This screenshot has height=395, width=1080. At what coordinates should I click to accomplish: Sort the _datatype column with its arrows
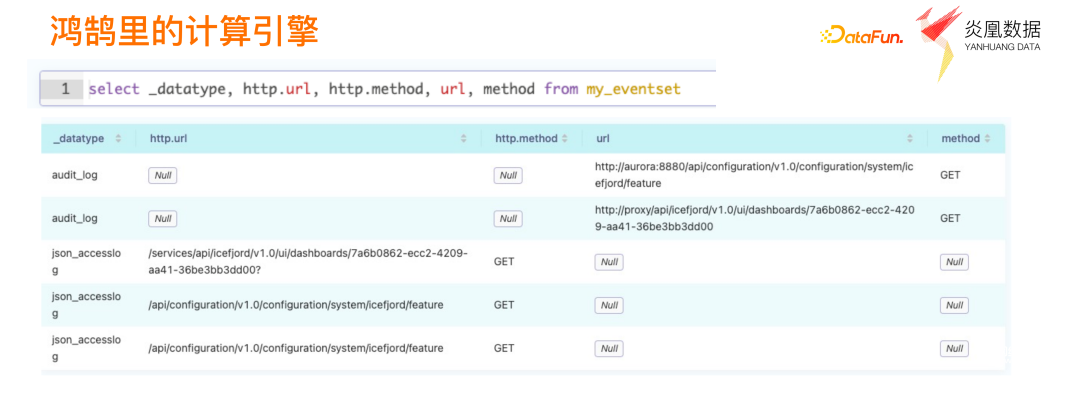118,139
